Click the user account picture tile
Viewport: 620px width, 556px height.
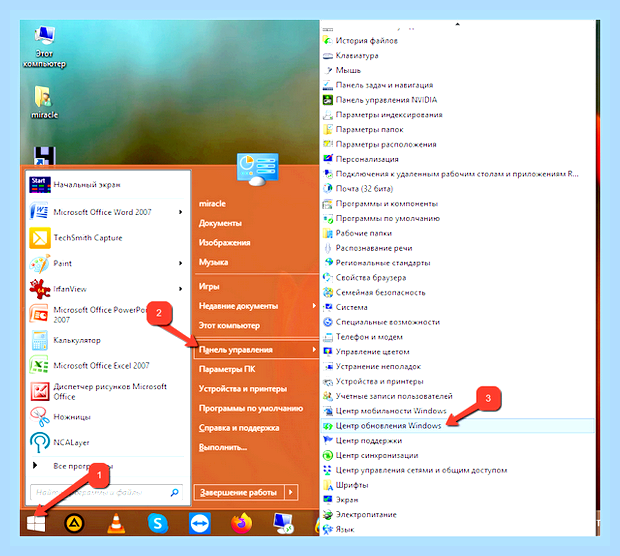tap(257, 169)
